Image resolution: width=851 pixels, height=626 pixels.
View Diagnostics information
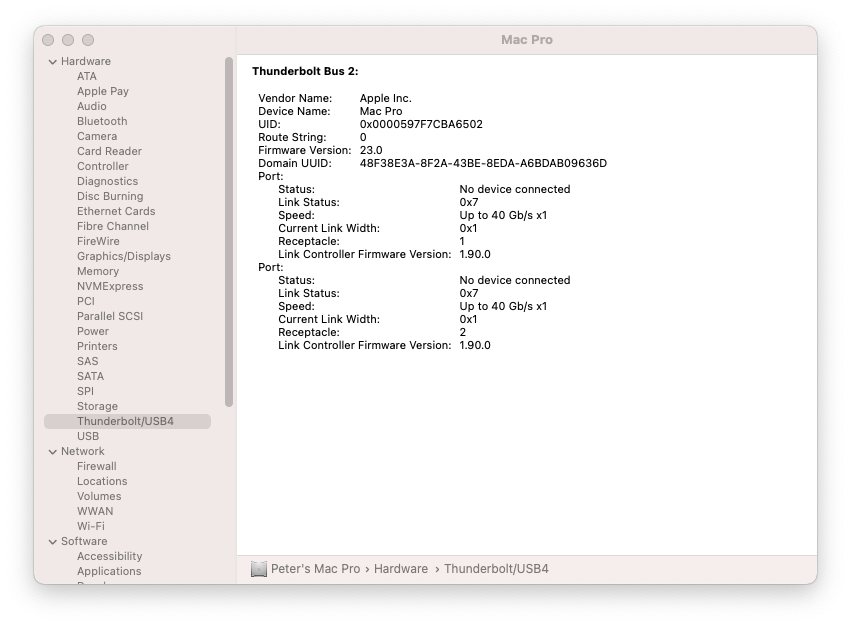tap(107, 181)
